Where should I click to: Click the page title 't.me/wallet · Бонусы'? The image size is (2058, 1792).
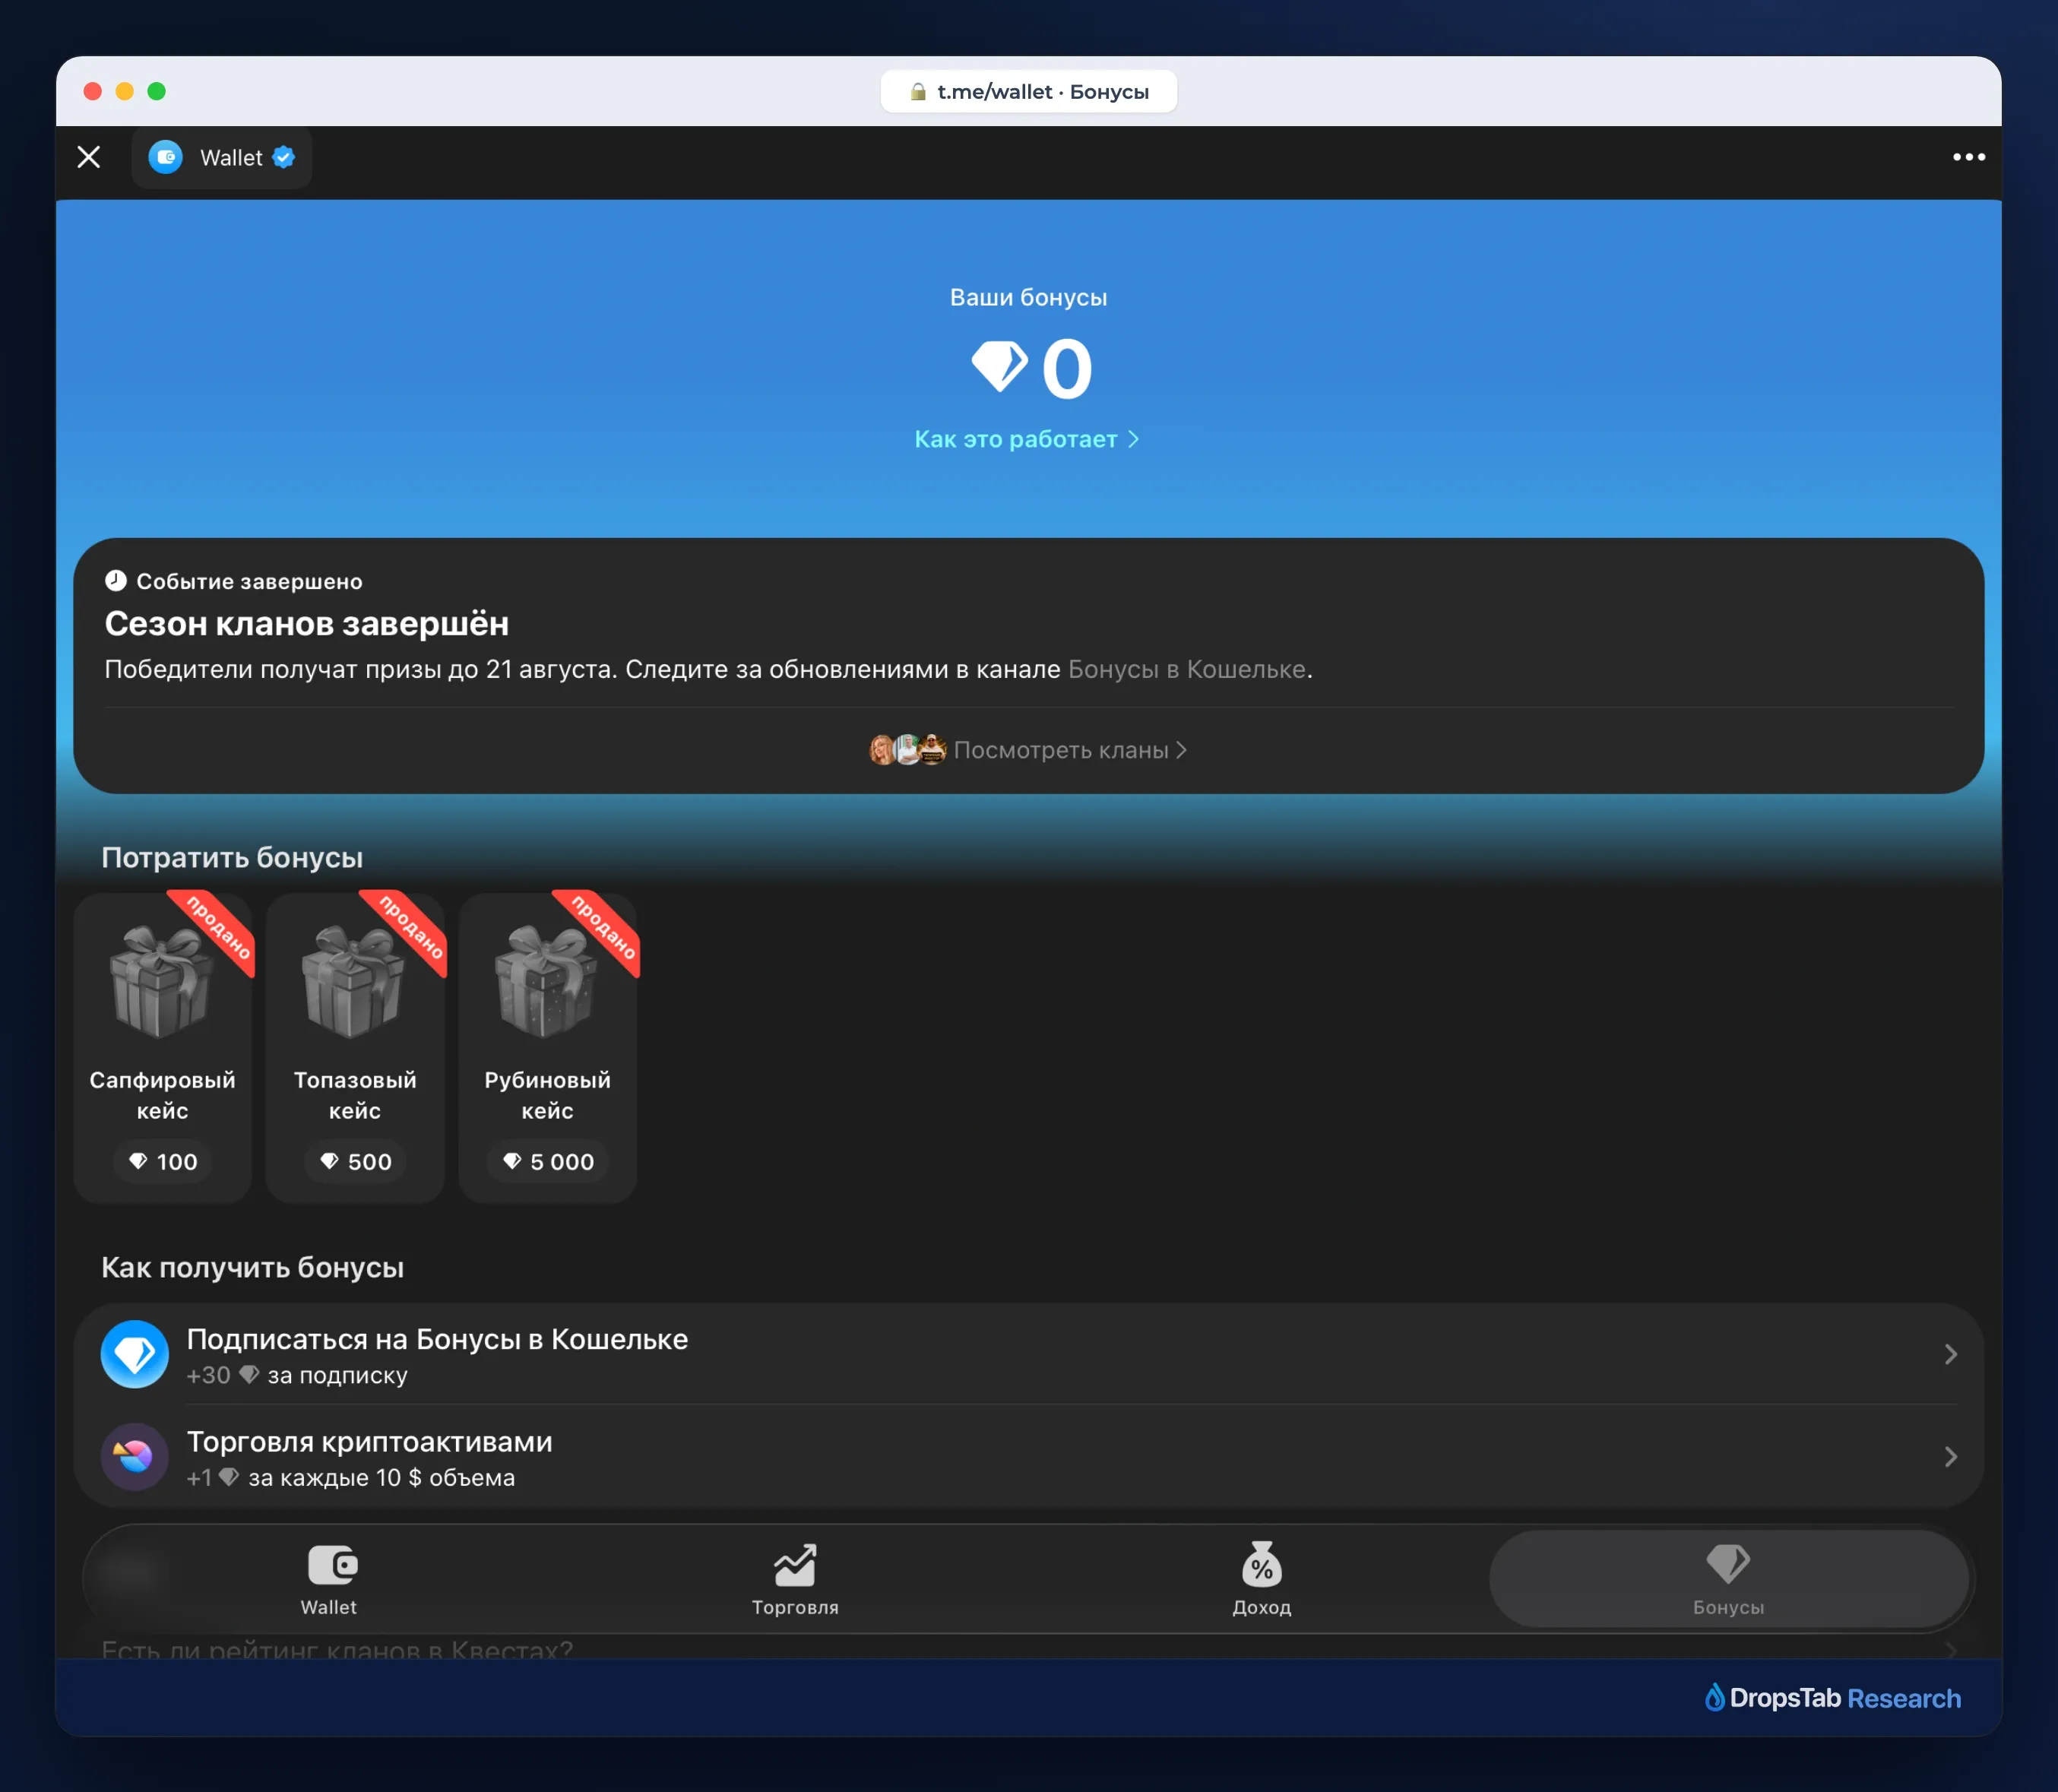pos(1043,92)
